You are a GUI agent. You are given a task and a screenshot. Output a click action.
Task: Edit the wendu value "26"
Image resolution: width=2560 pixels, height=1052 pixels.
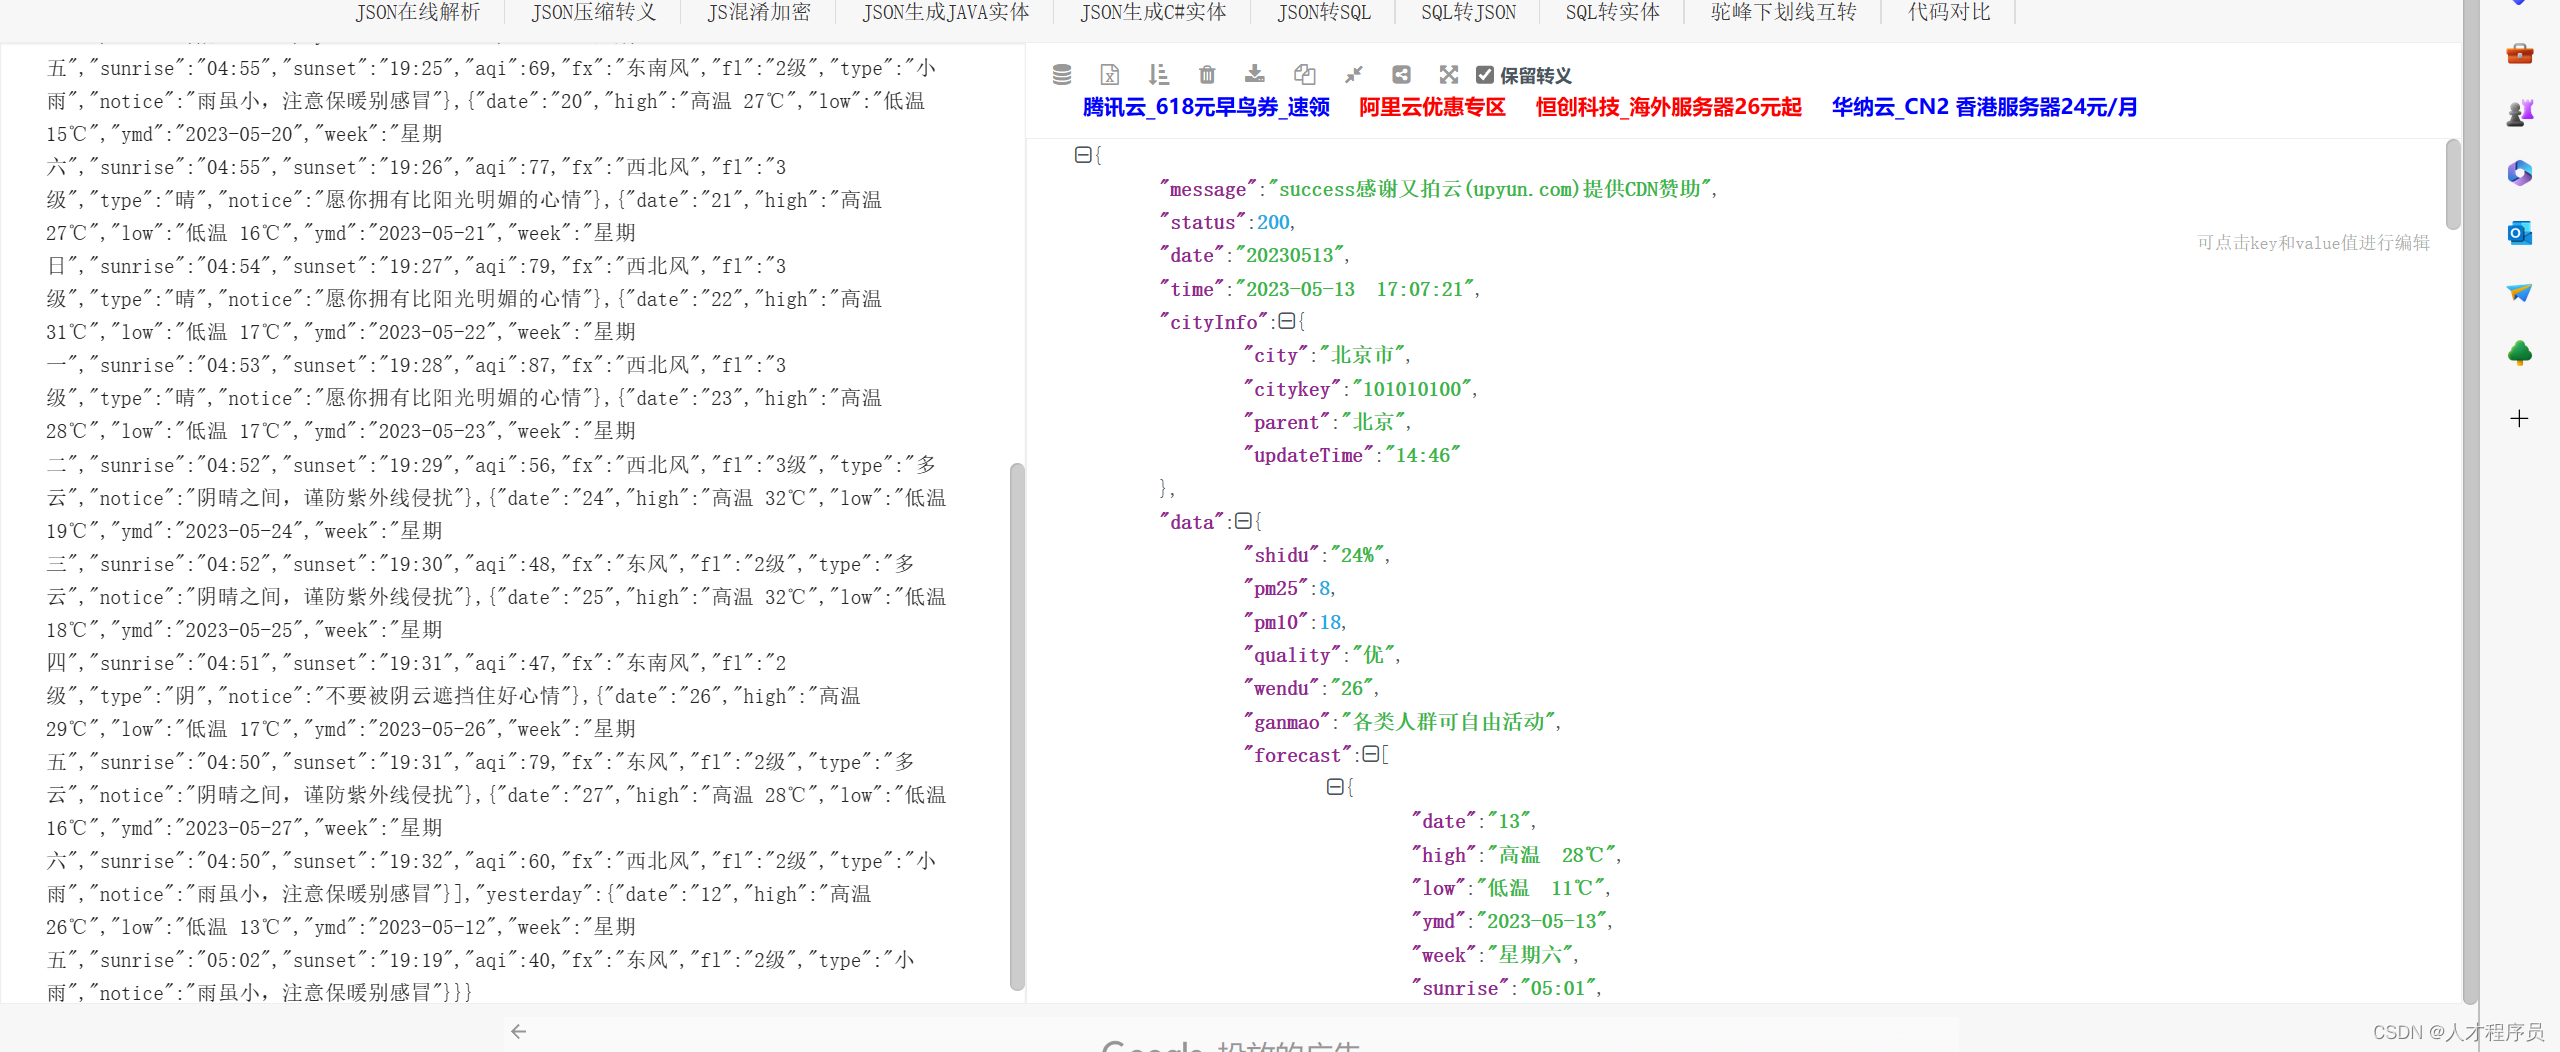[x=1351, y=688]
